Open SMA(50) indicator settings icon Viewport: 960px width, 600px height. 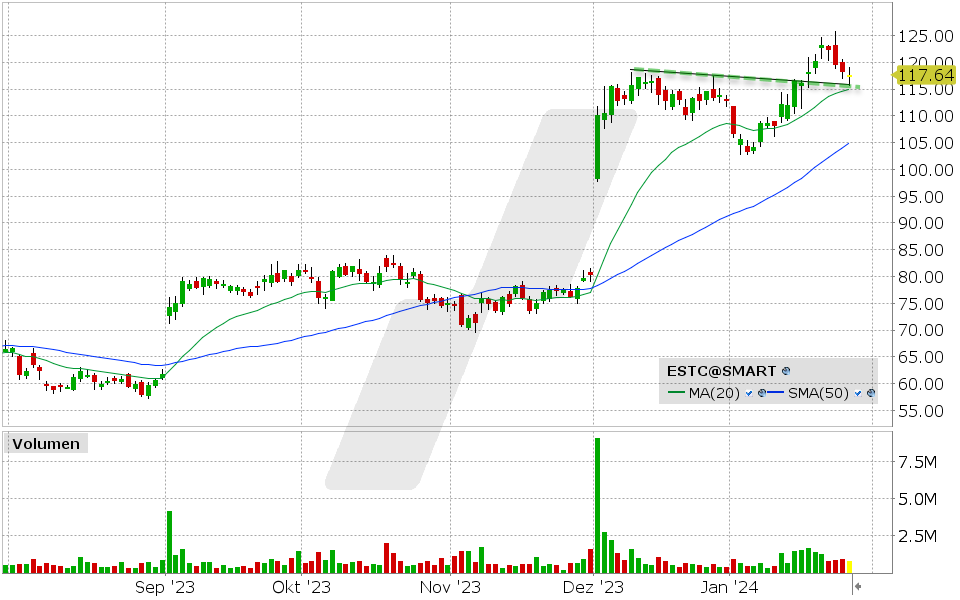tap(870, 394)
